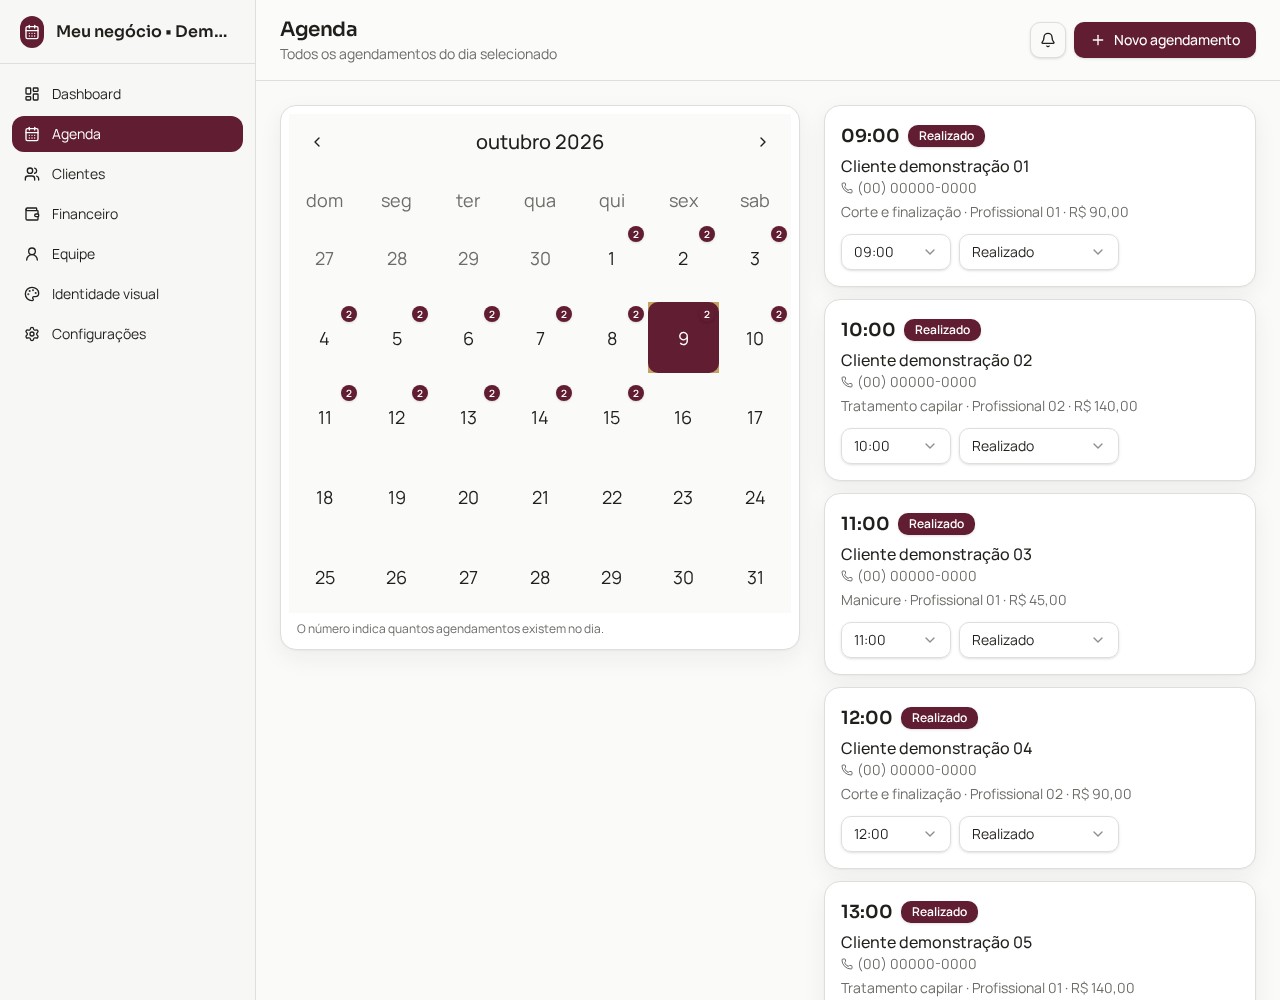
Task: Click the name Cliente demonstração 05
Action: 936,942
